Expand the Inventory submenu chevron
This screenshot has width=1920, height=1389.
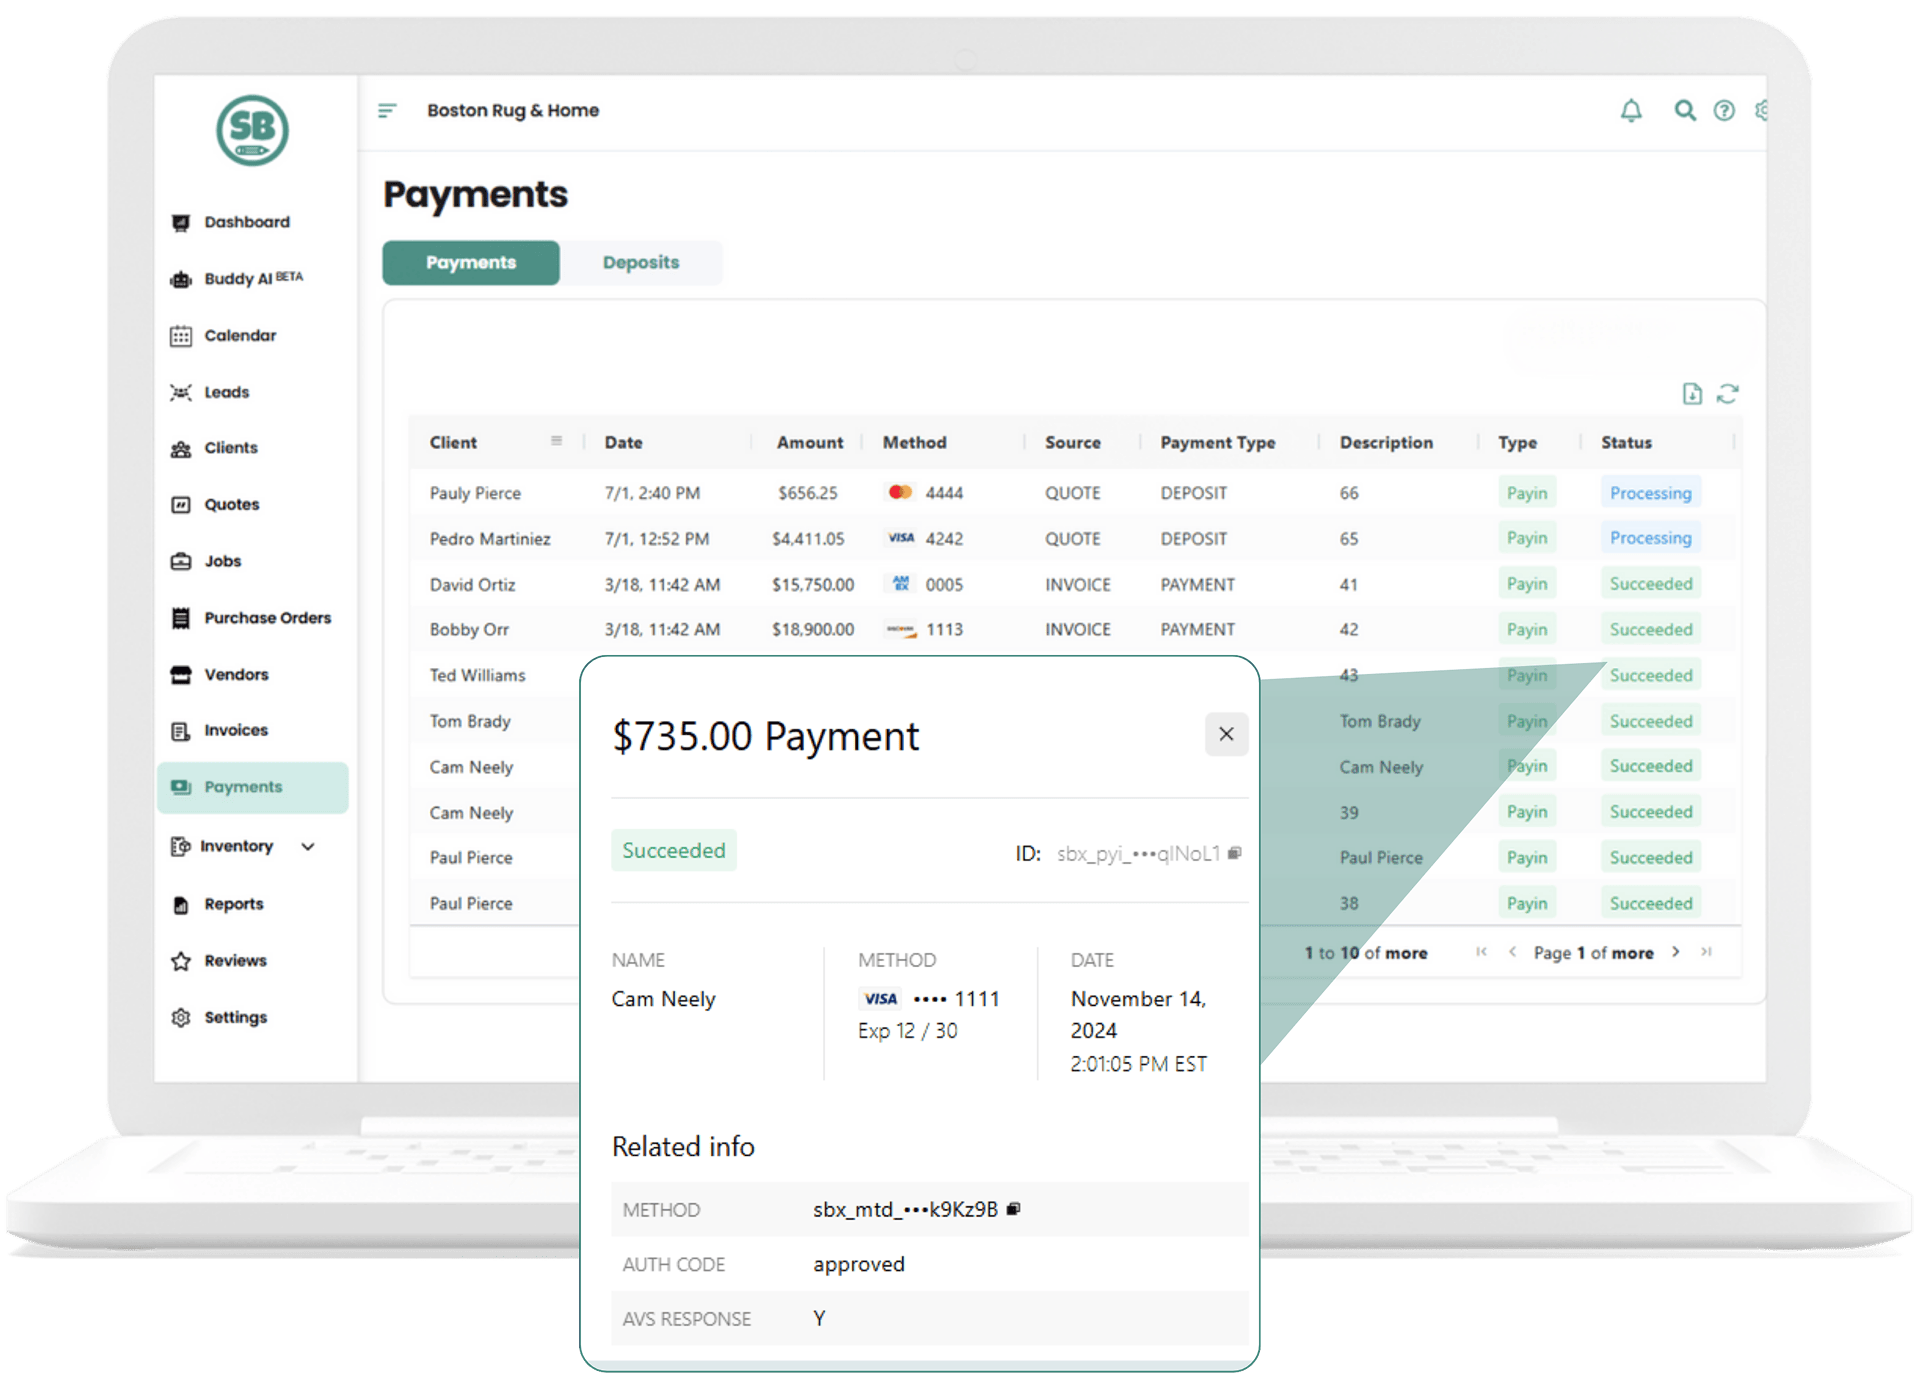(308, 847)
